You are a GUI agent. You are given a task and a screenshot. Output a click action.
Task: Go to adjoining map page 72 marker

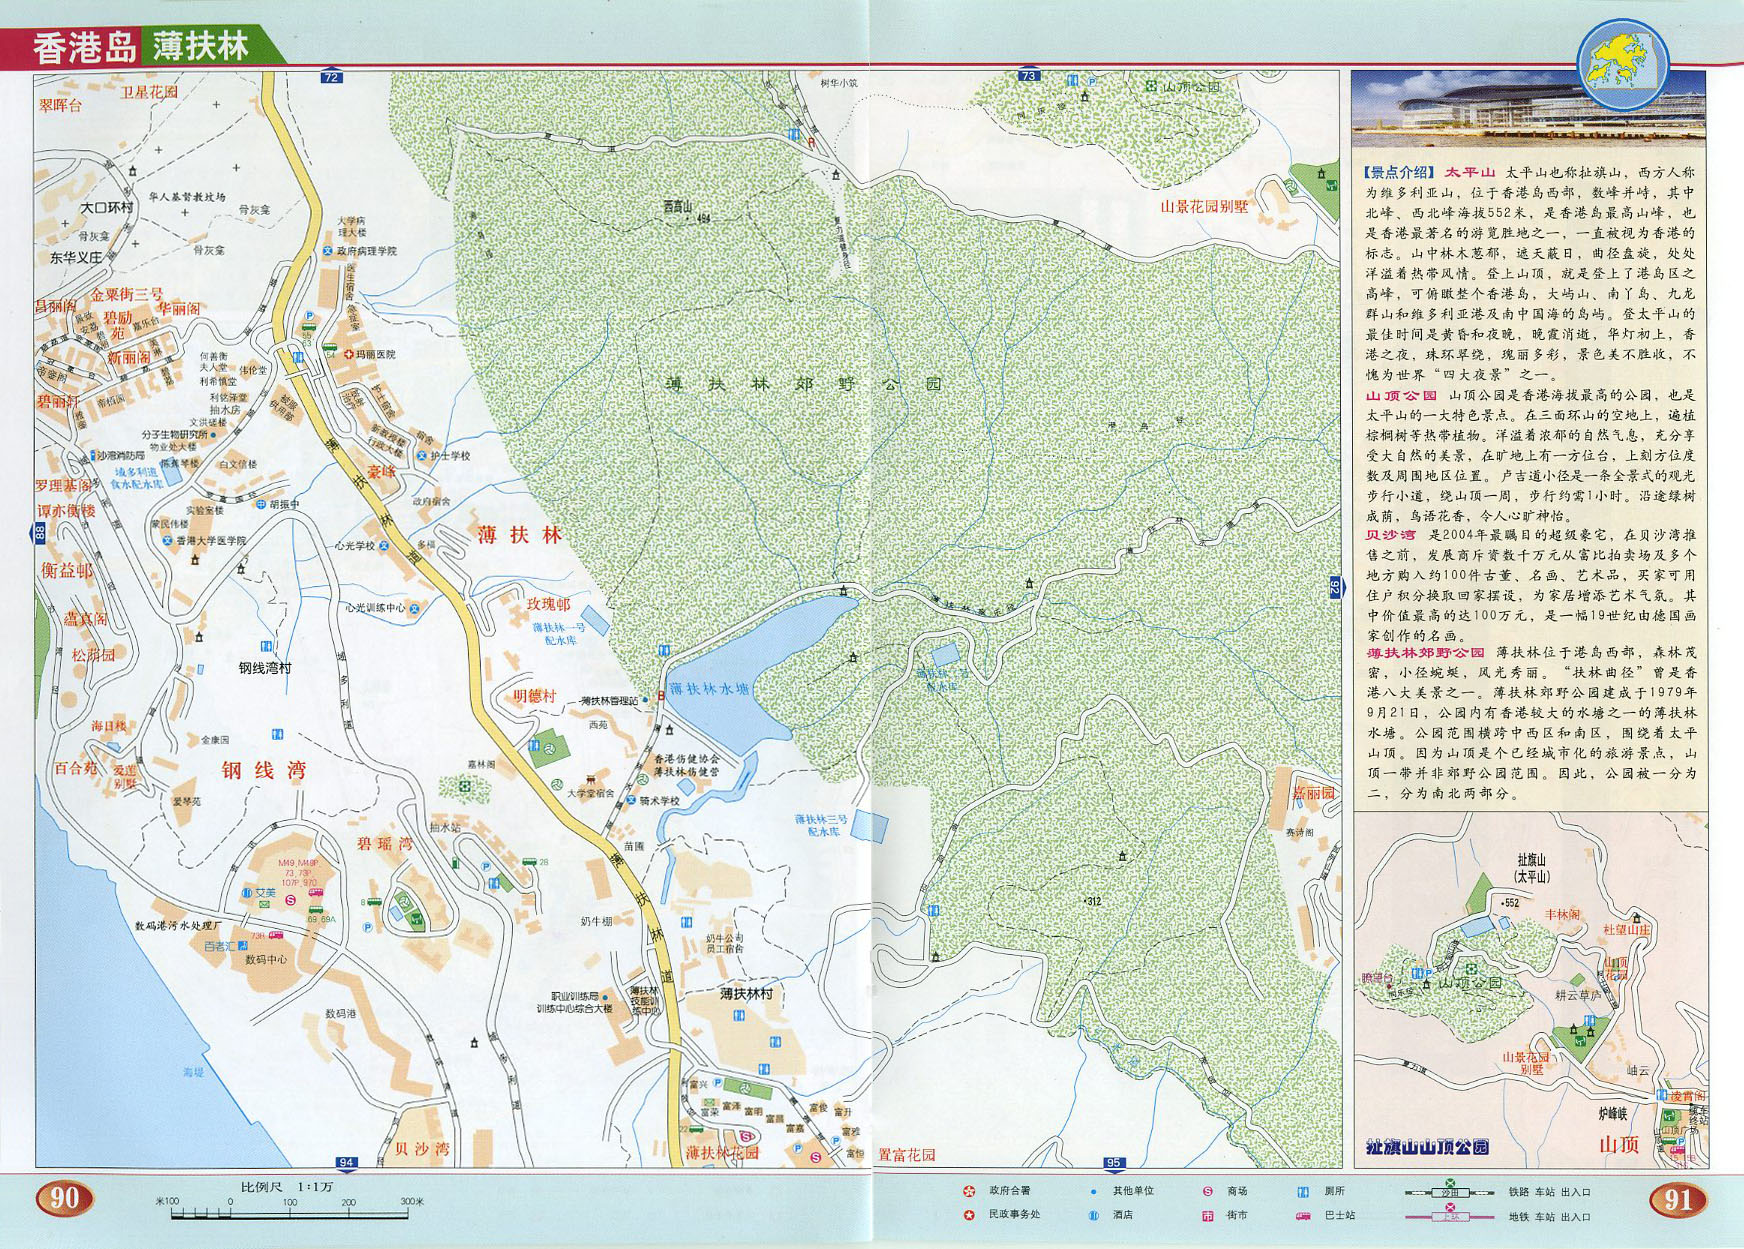(x=331, y=77)
